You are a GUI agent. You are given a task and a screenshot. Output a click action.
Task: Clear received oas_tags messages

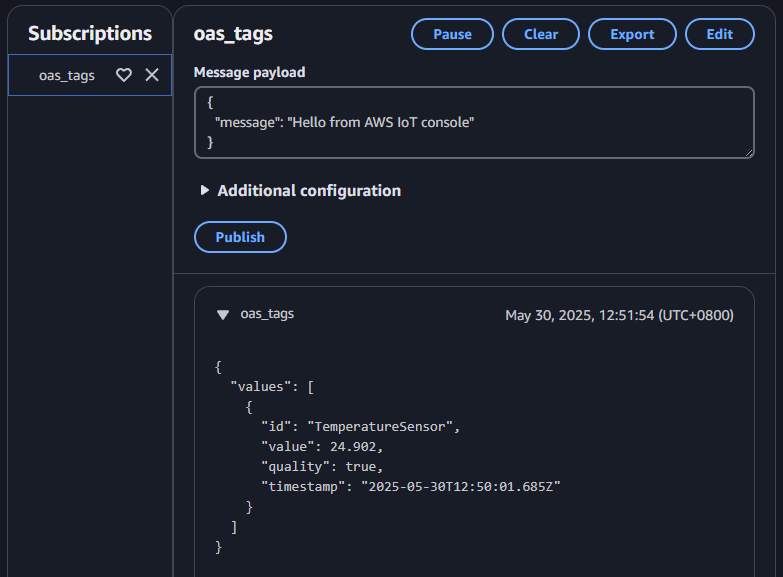click(541, 34)
